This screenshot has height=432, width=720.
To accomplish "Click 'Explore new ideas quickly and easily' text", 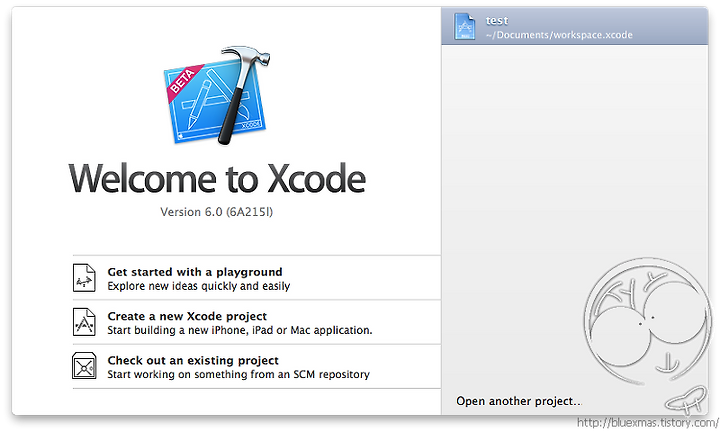I will click(x=199, y=286).
